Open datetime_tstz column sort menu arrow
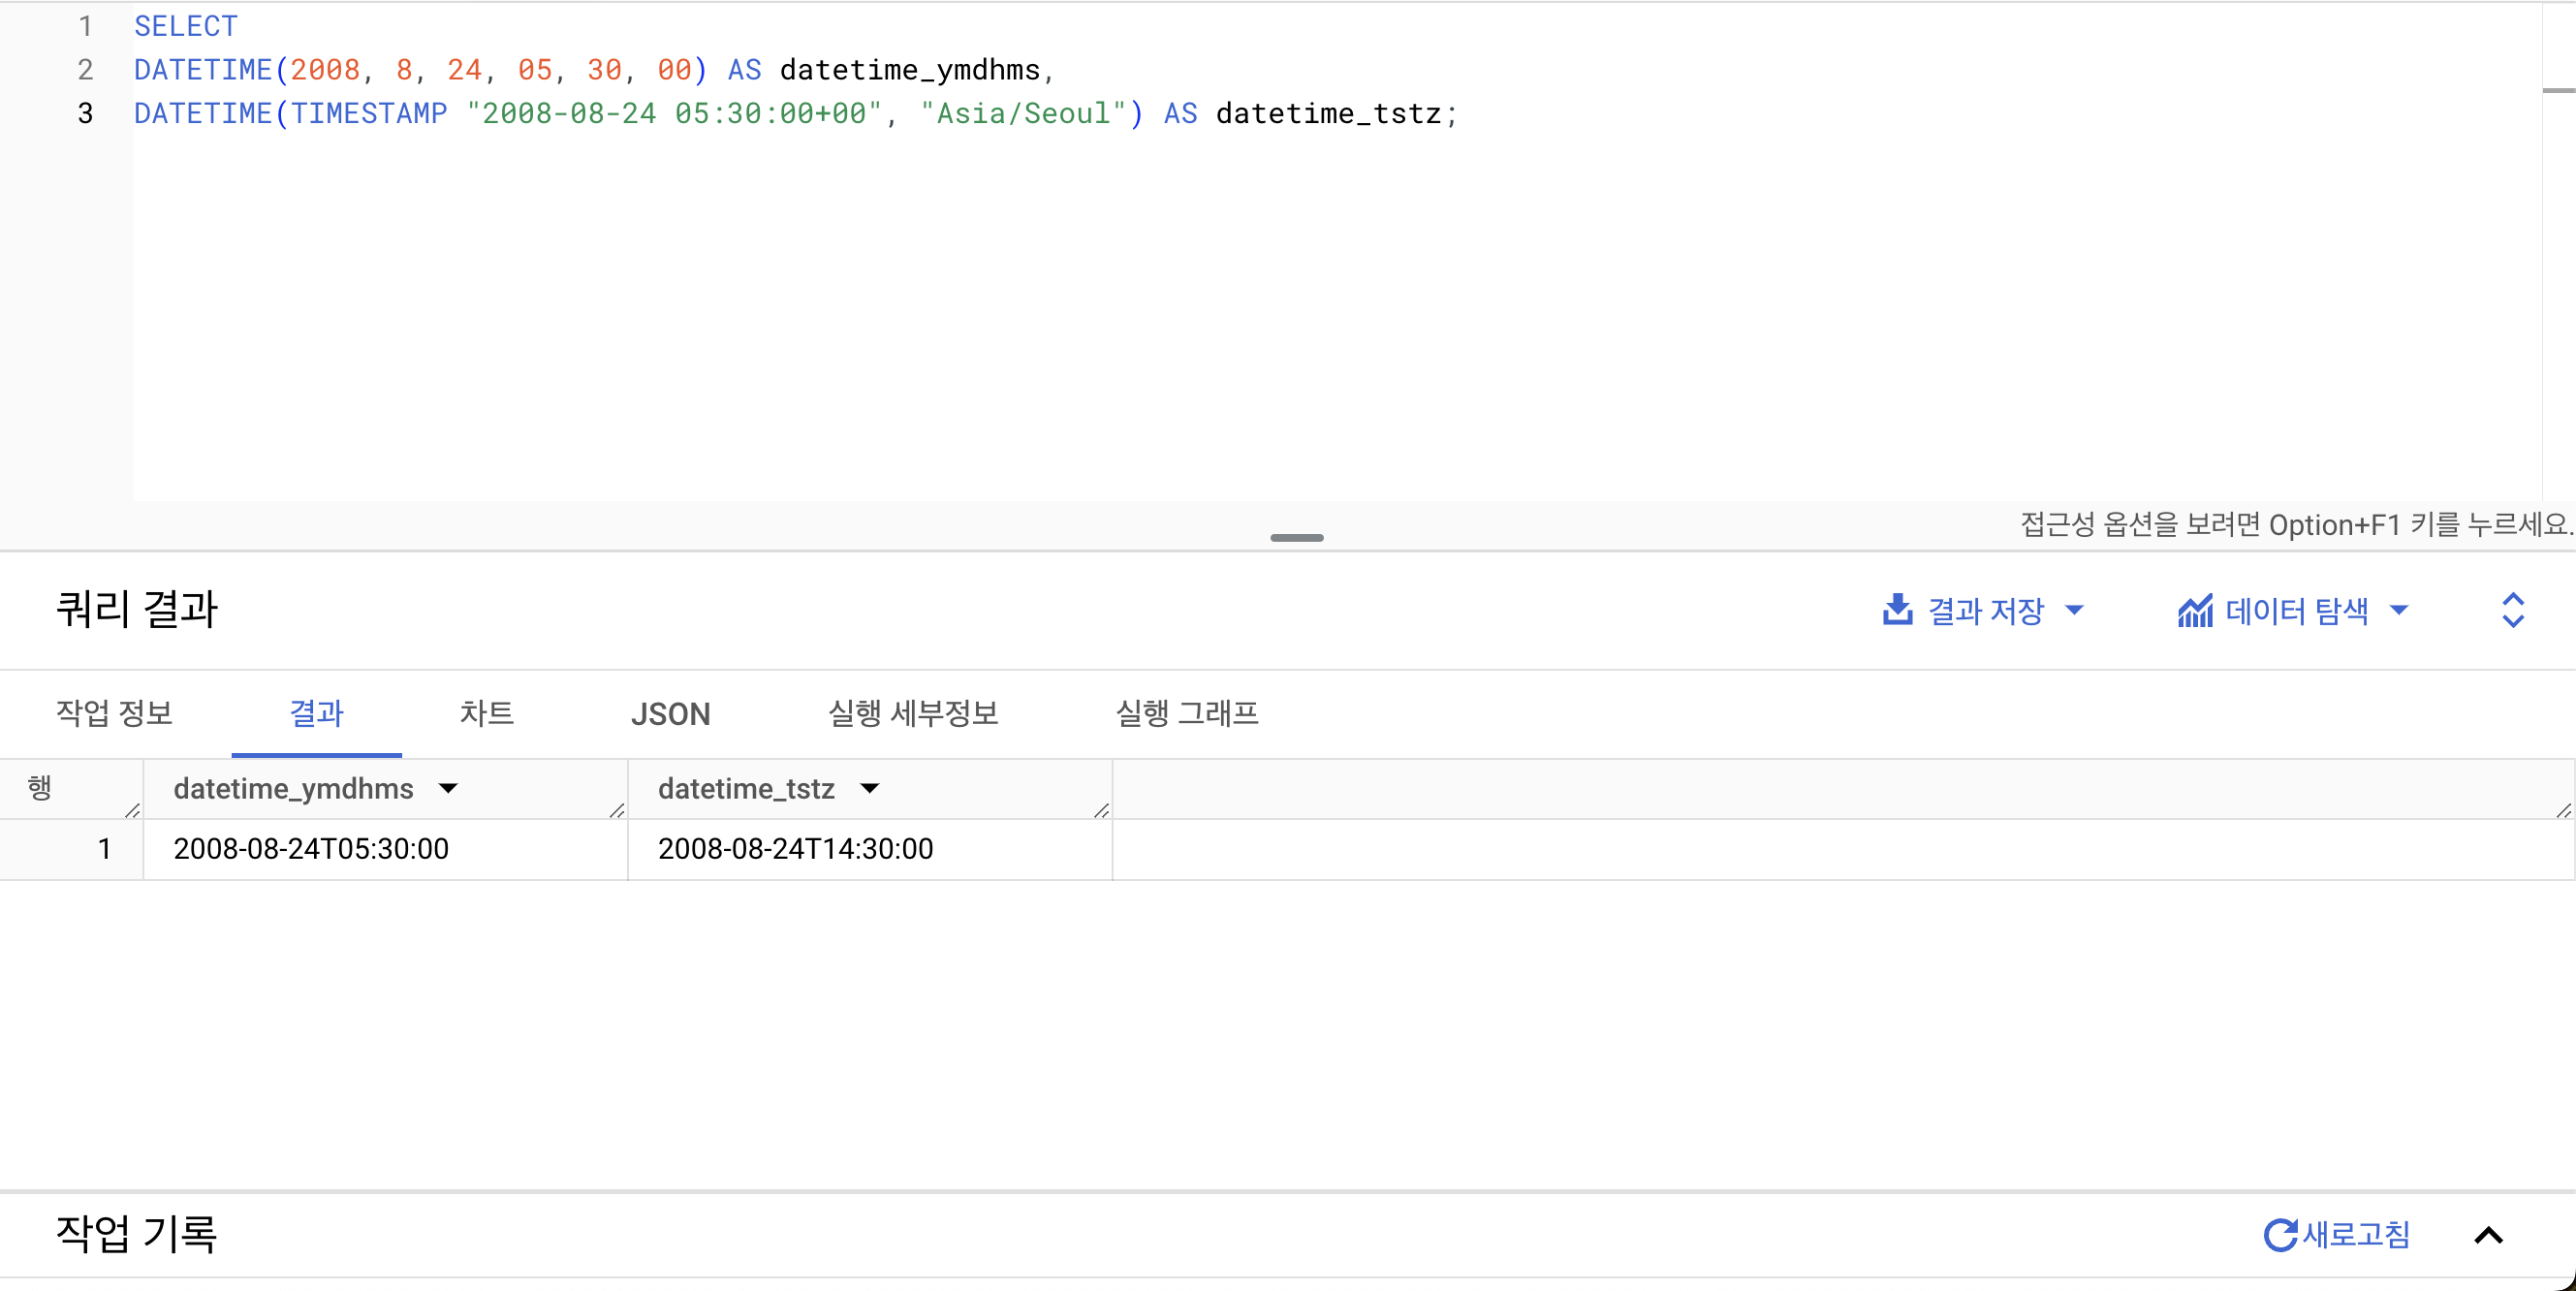This screenshot has width=2576, height=1291. point(869,789)
